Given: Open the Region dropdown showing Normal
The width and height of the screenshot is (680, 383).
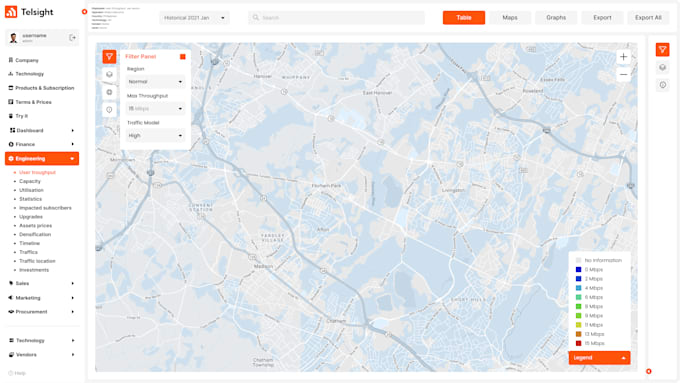Looking at the screenshot, I should tap(155, 82).
